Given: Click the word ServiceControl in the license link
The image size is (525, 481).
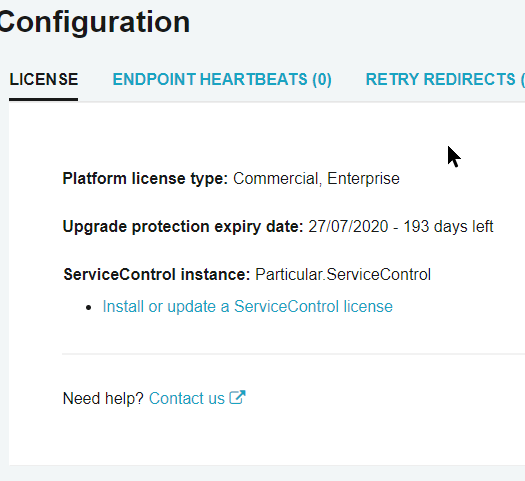Looking at the screenshot, I should click(x=286, y=307).
